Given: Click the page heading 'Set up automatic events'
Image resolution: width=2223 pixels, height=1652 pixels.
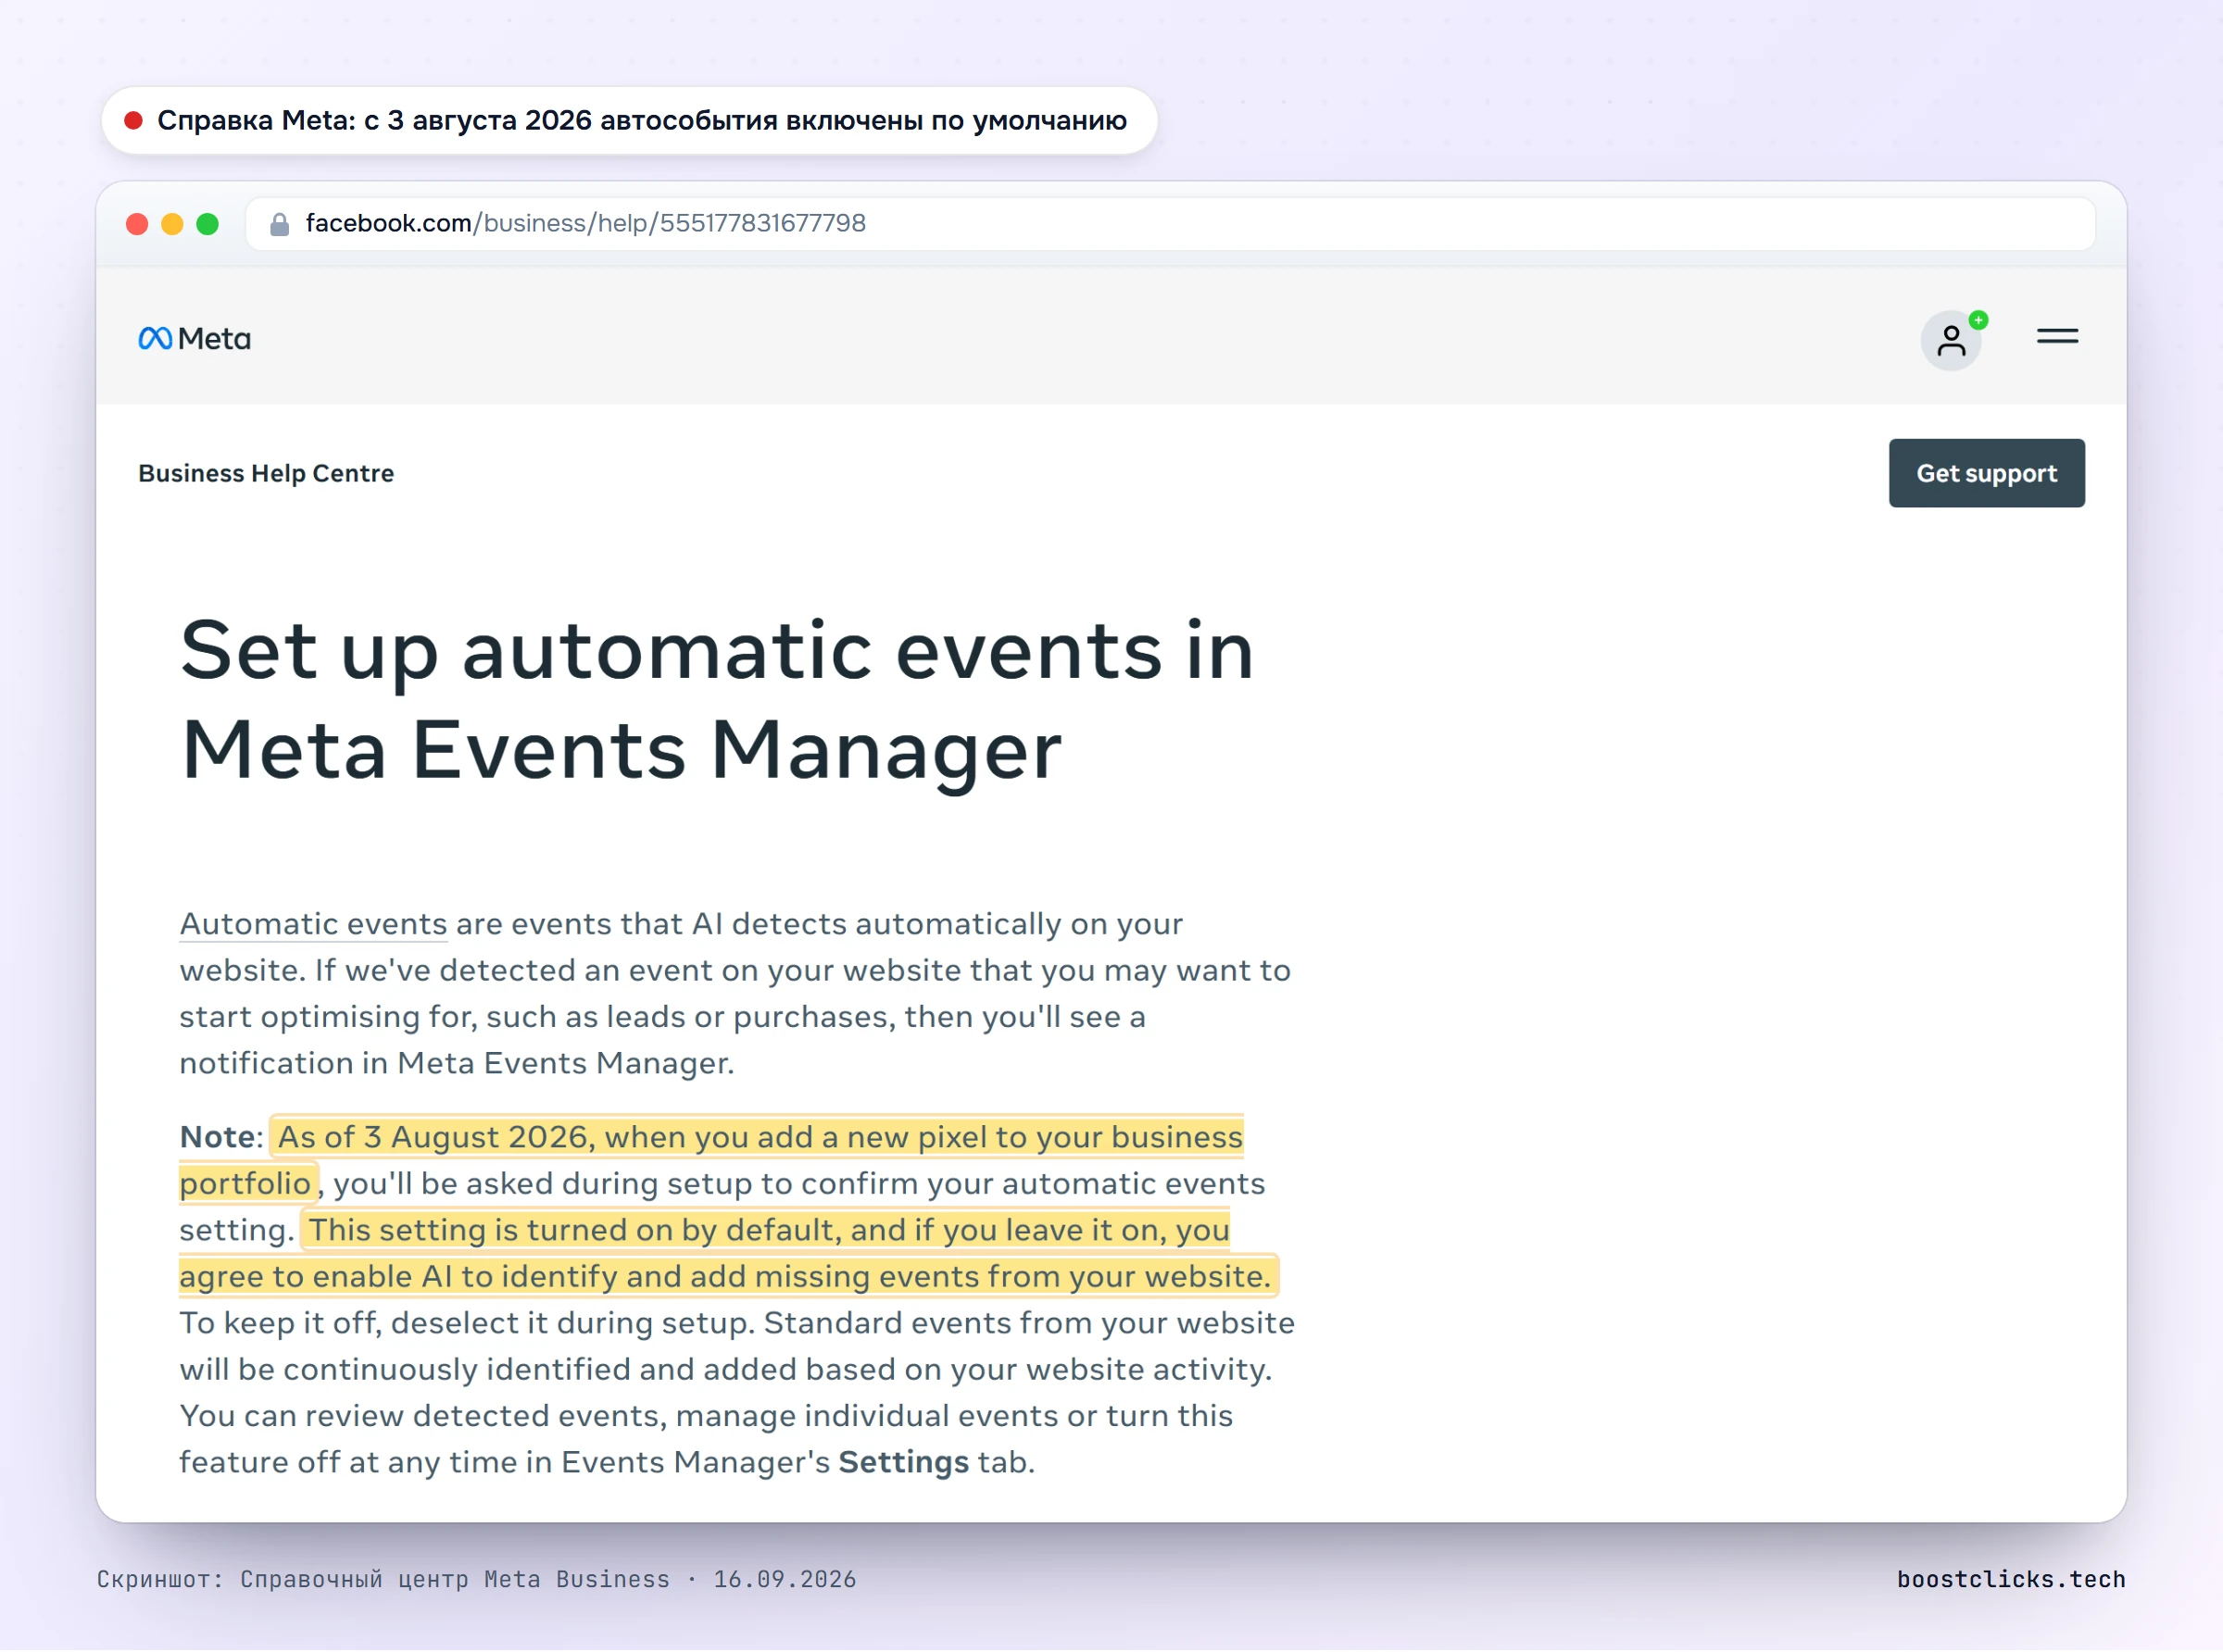Looking at the screenshot, I should [x=717, y=700].
